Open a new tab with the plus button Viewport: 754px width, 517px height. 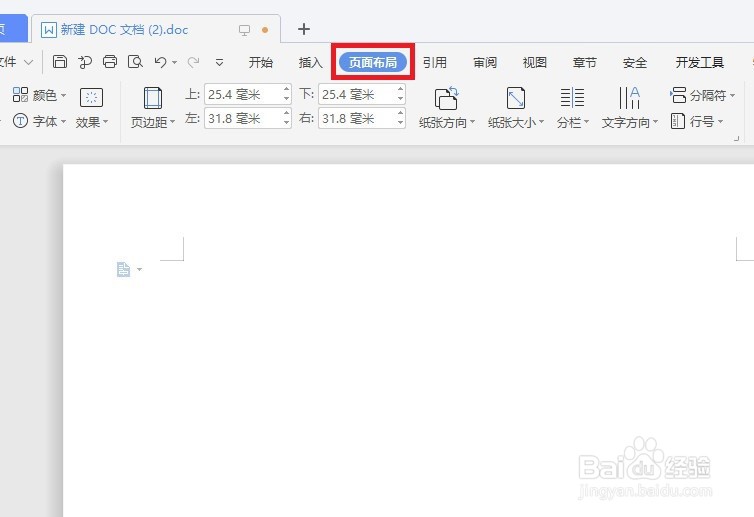tap(304, 29)
